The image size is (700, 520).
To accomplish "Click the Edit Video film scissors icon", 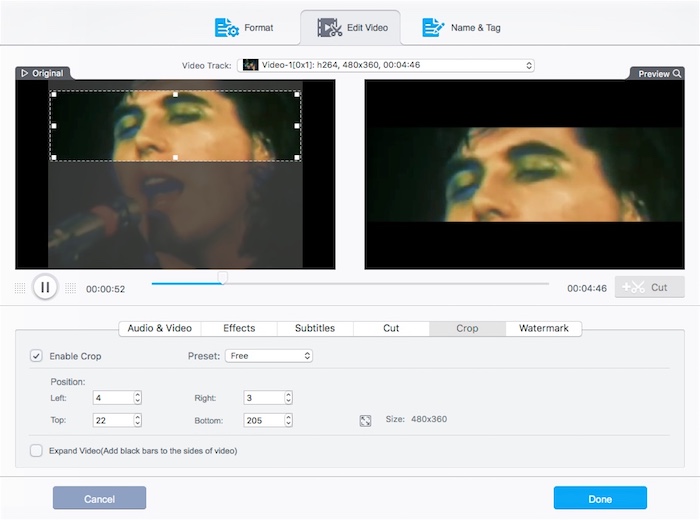I will coord(329,28).
